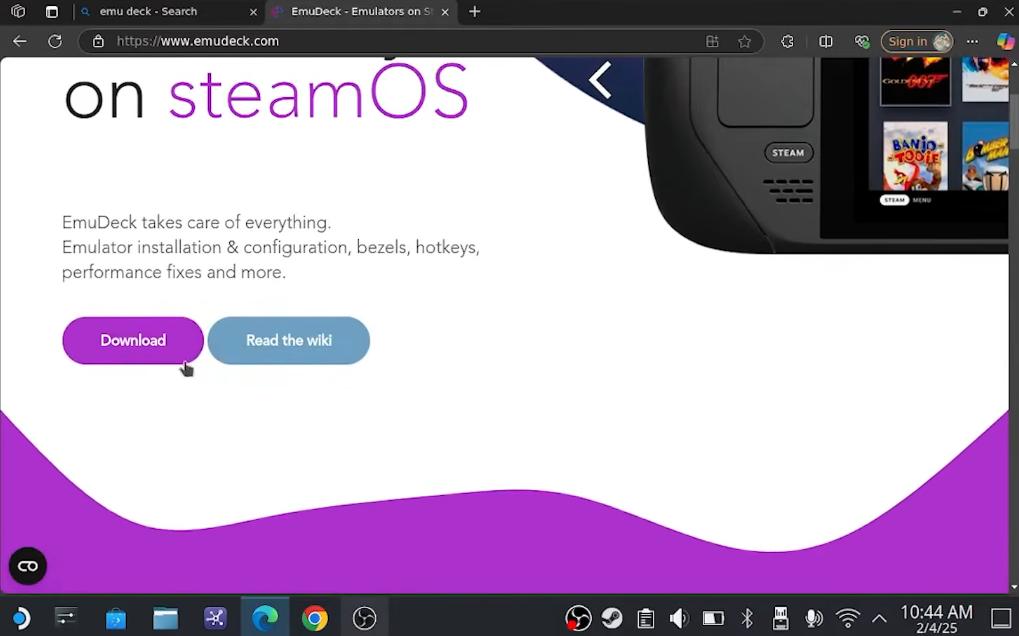The width and height of the screenshot is (1019, 636).
Task: Close the emu deck - Search tab
Action: [x=253, y=12]
